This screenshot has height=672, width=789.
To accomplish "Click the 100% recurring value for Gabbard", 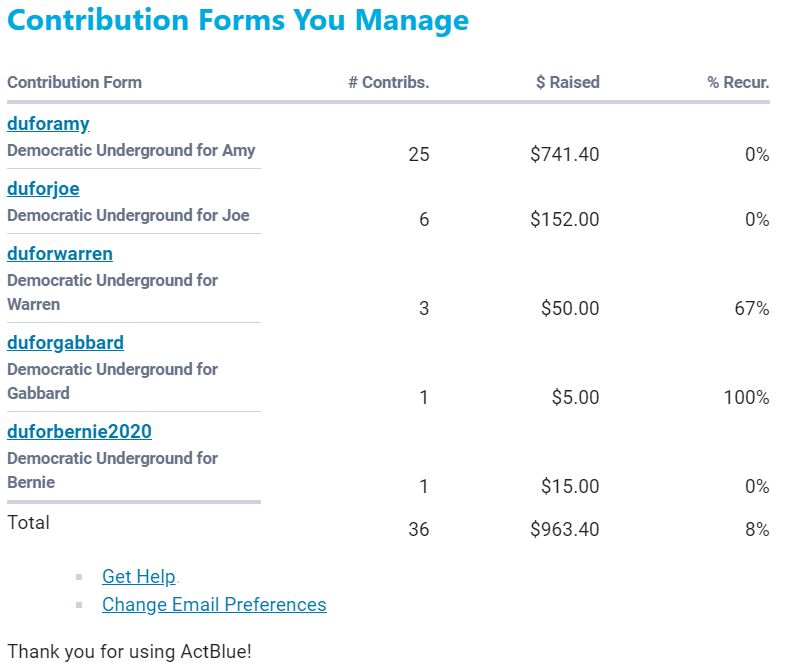I will [747, 398].
